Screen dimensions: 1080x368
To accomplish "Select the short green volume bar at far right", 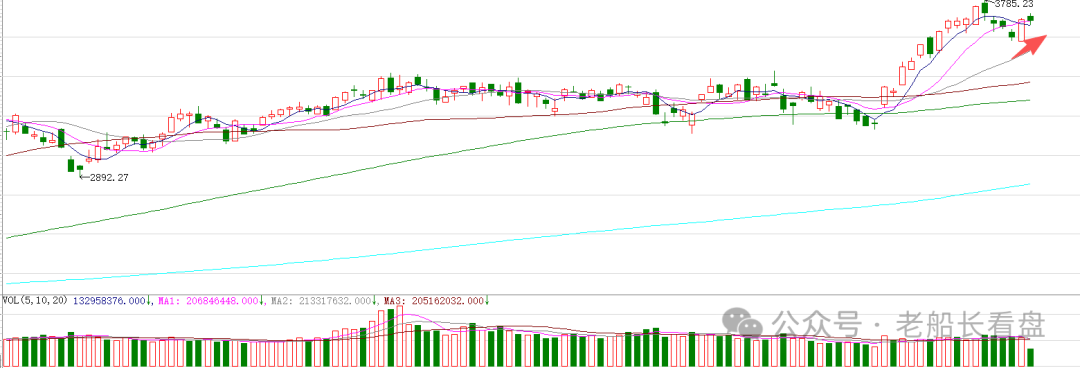I will point(1030,357).
